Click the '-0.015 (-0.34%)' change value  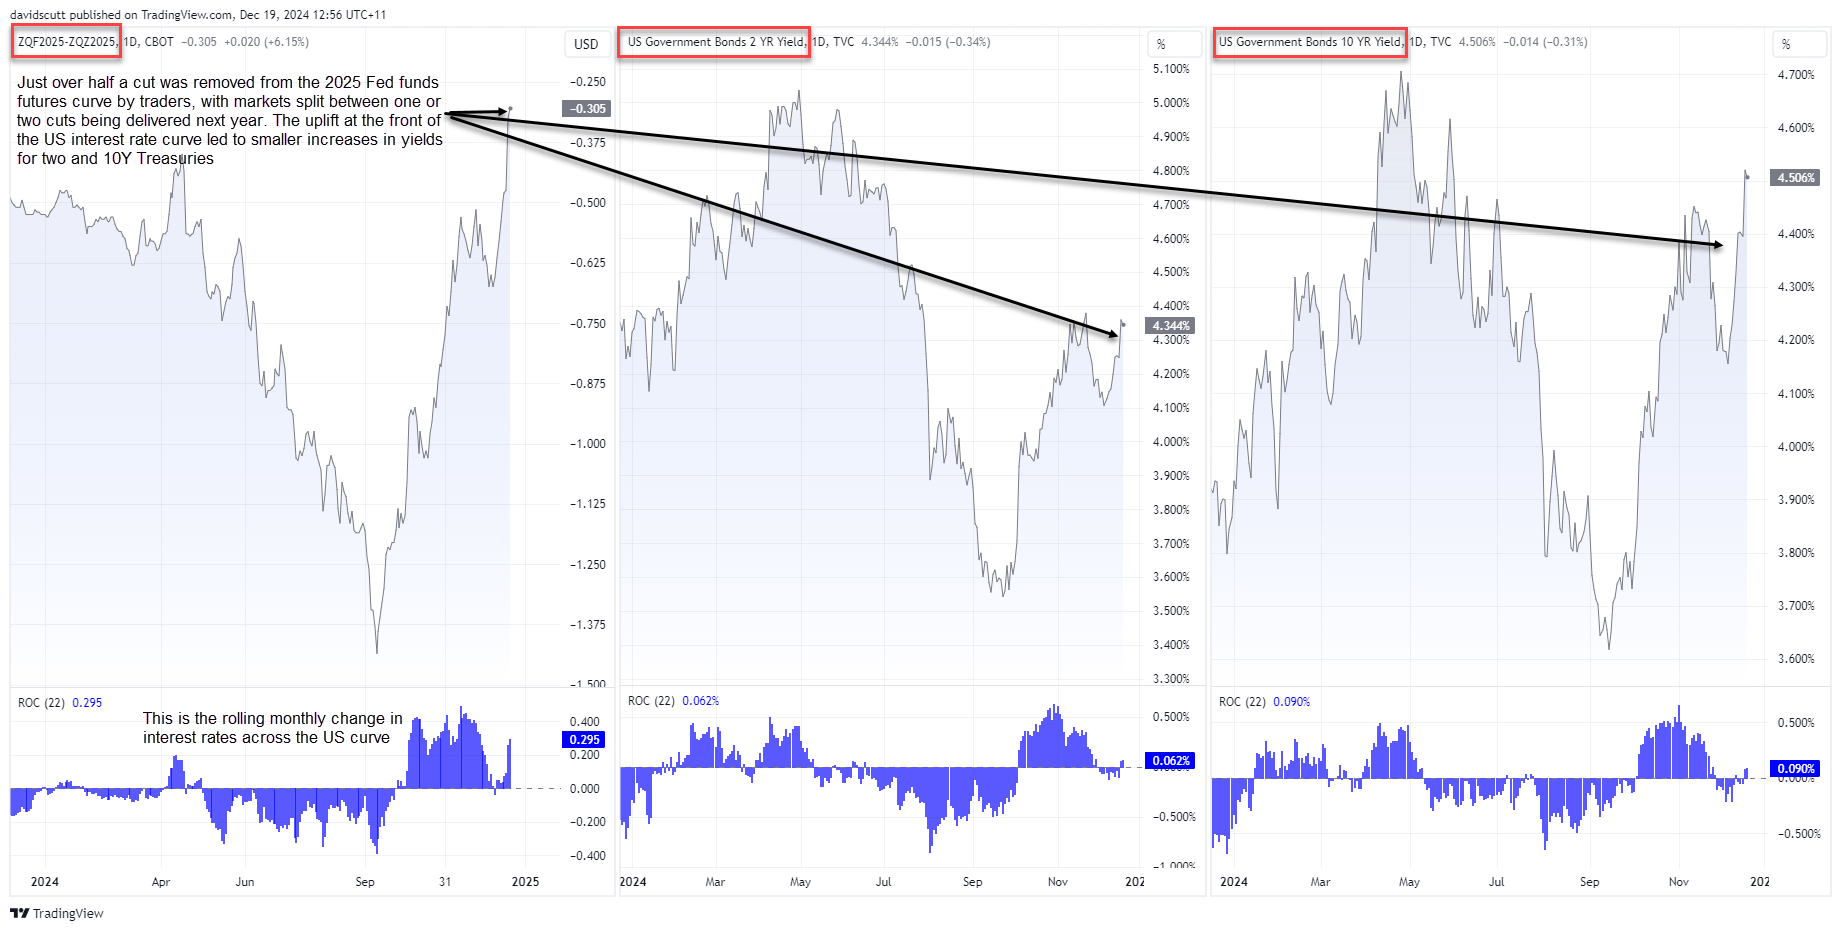948,42
